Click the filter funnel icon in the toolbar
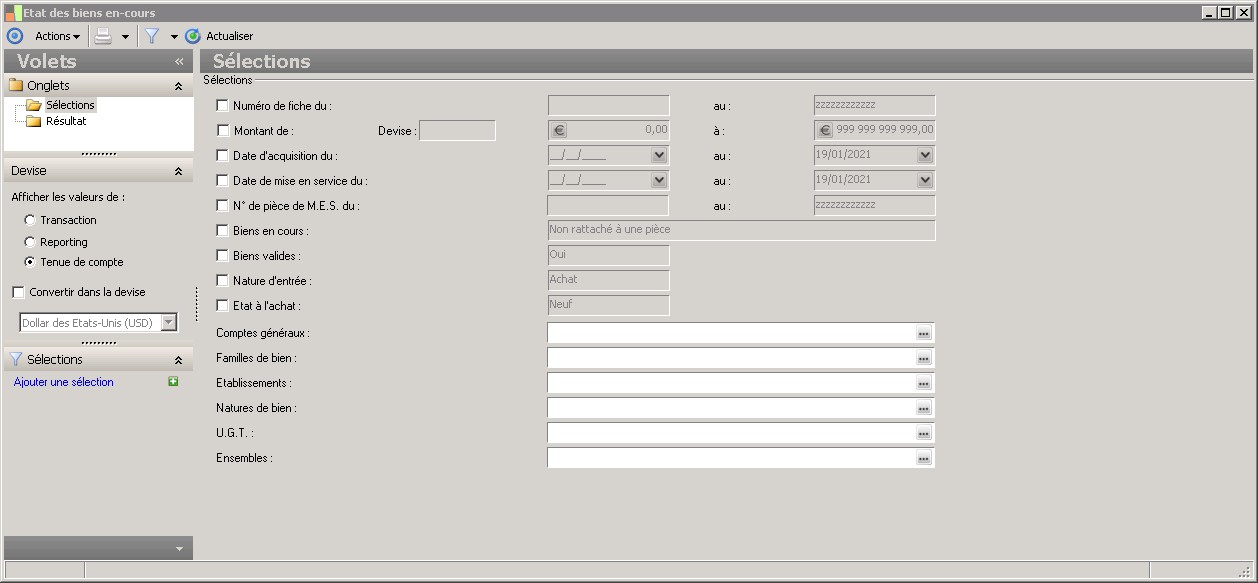The image size is (1258, 583). (152, 36)
